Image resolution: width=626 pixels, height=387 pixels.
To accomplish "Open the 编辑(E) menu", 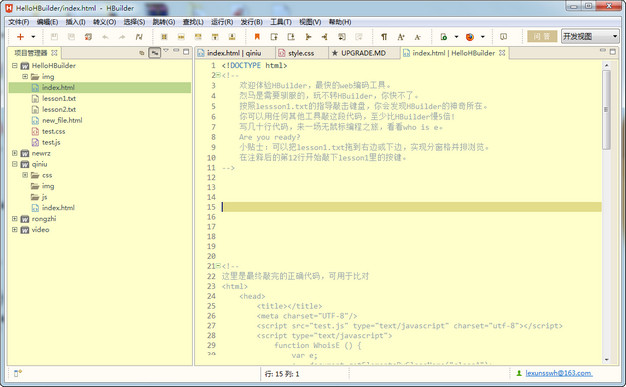I will click(x=47, y=22).
